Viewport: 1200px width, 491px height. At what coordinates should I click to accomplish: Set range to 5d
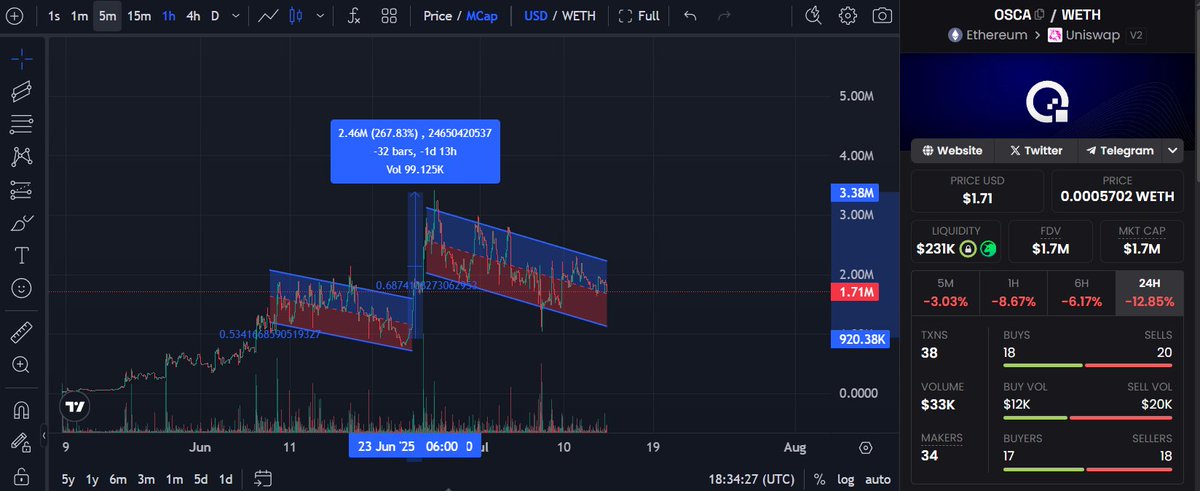point(201,478)
